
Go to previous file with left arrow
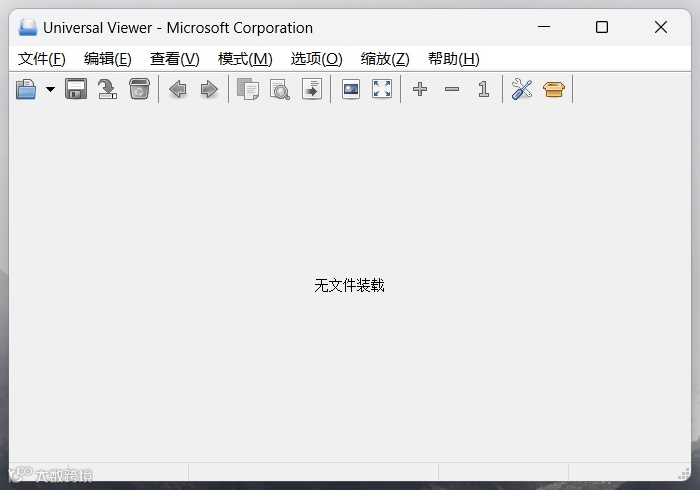click(178, 89)
